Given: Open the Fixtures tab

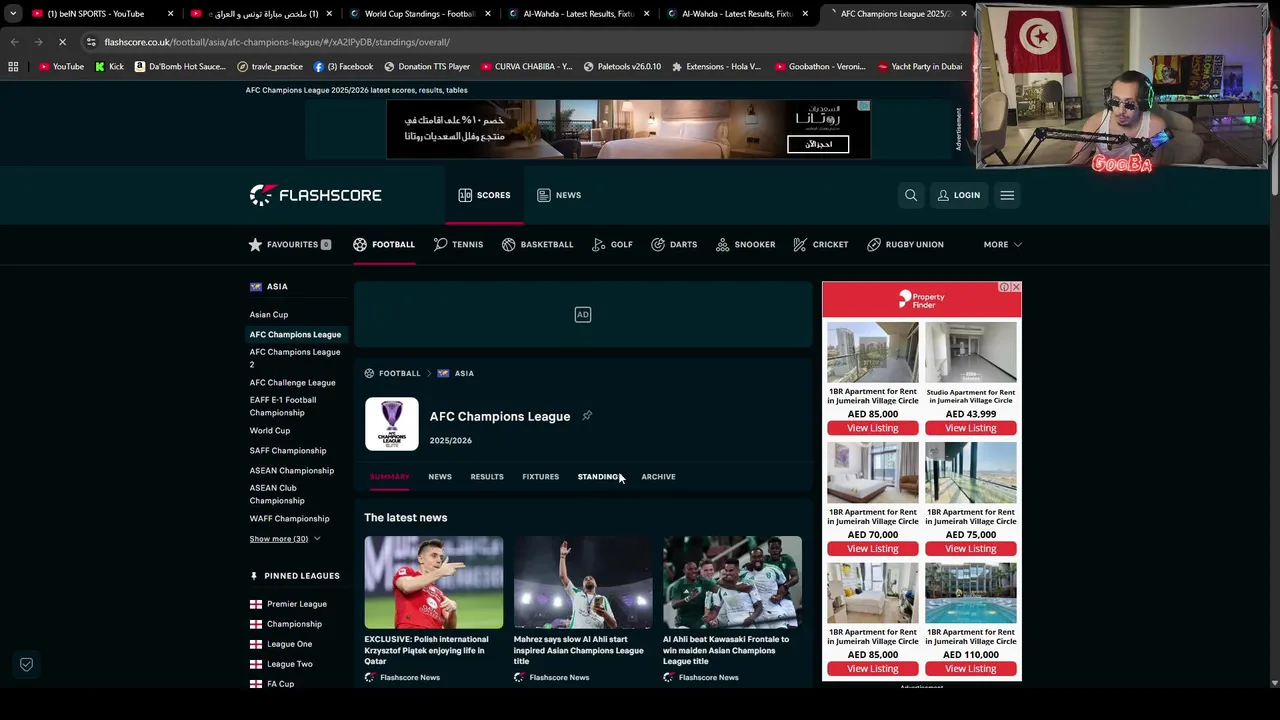Looking at the screenshot, I should pyautogui.click(x=540, y=477).
